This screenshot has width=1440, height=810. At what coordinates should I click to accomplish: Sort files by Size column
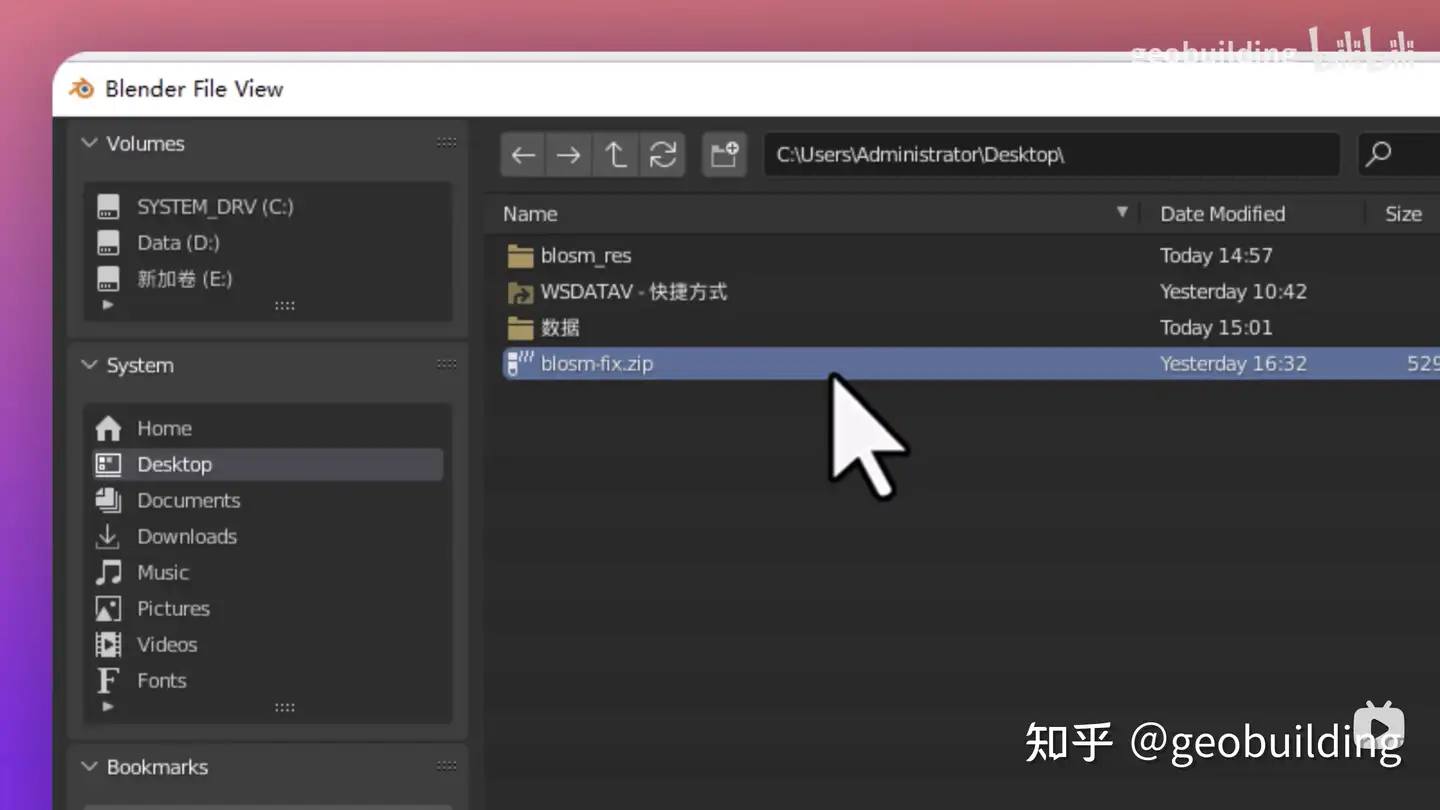tap(1403, 214)
